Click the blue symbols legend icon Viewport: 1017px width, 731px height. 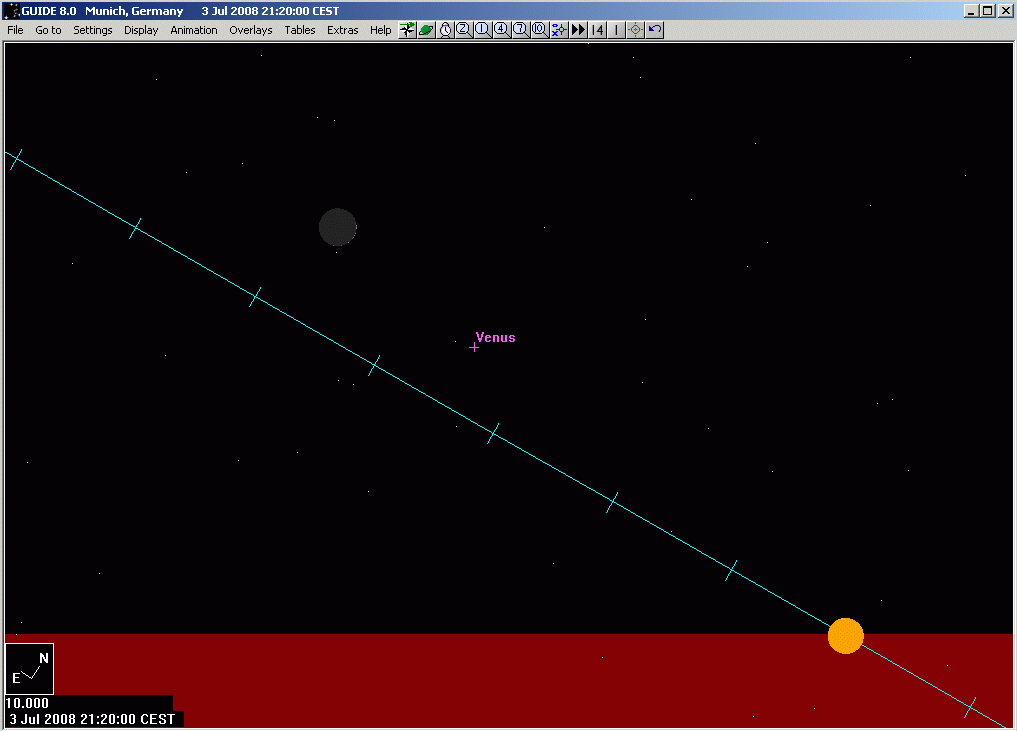point(558,30)
